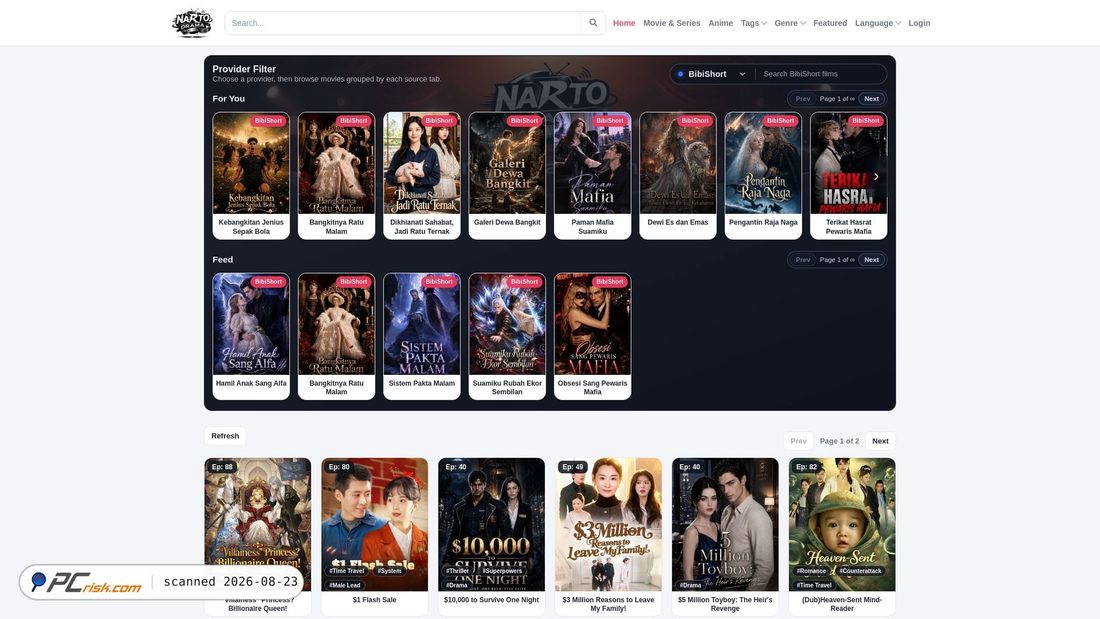This screenshot has width=1100, height=619.
Task: Click the Ep: 88 badge
Action: (222, 467)
